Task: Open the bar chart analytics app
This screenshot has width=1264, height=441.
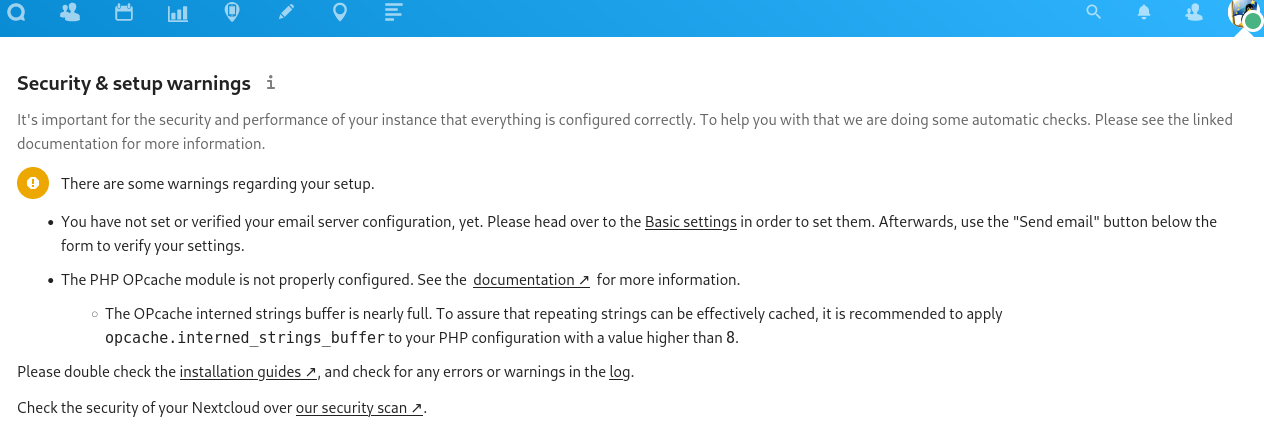Action: [178, 13]
